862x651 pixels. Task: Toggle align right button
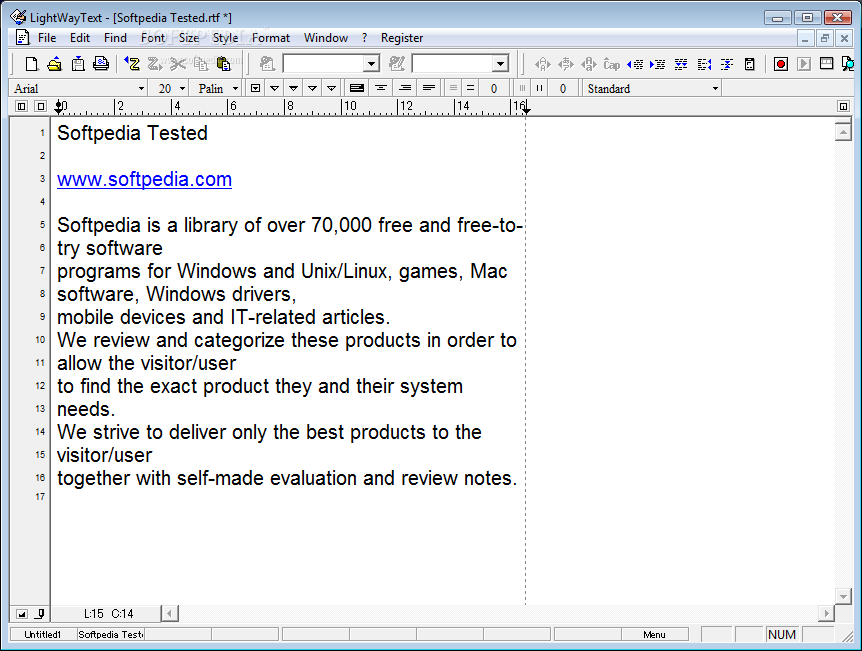pos(405,88)
